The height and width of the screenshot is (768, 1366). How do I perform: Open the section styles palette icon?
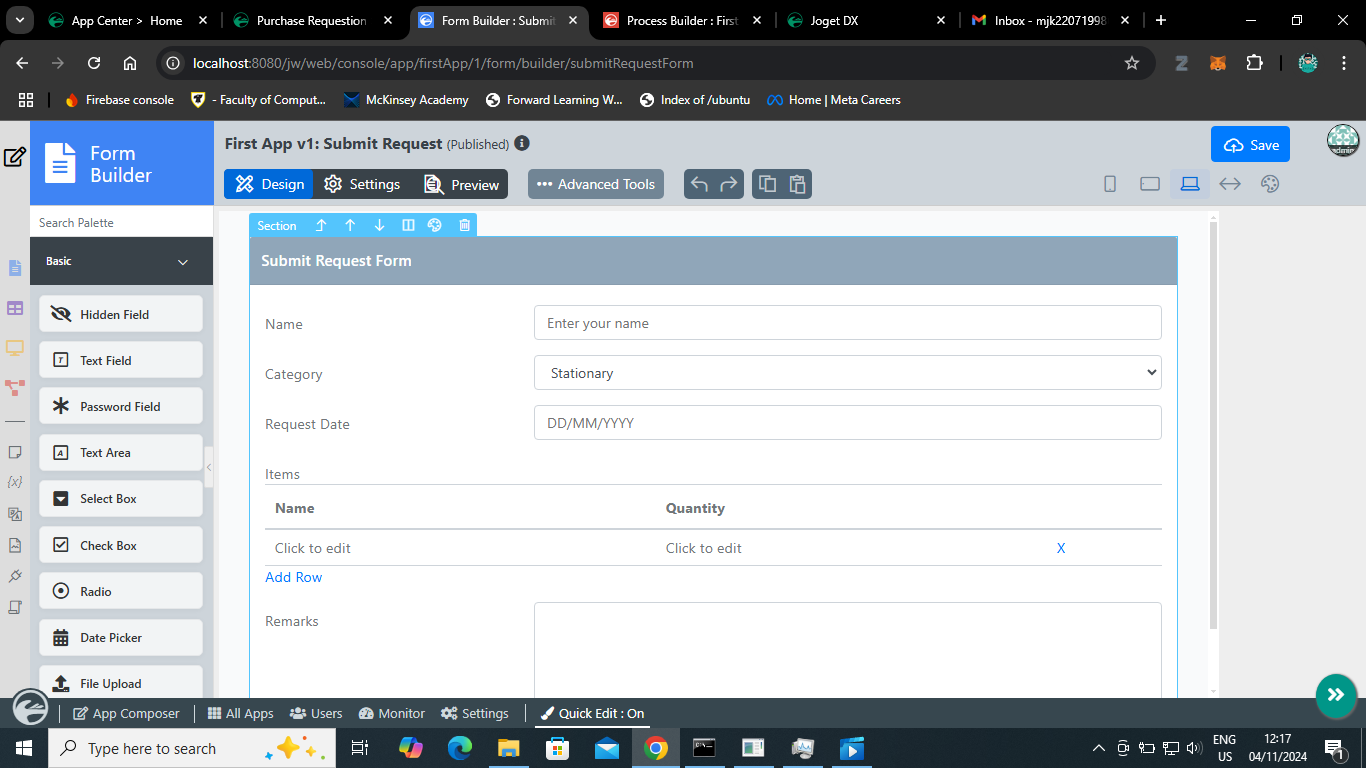tap(435, 225)
